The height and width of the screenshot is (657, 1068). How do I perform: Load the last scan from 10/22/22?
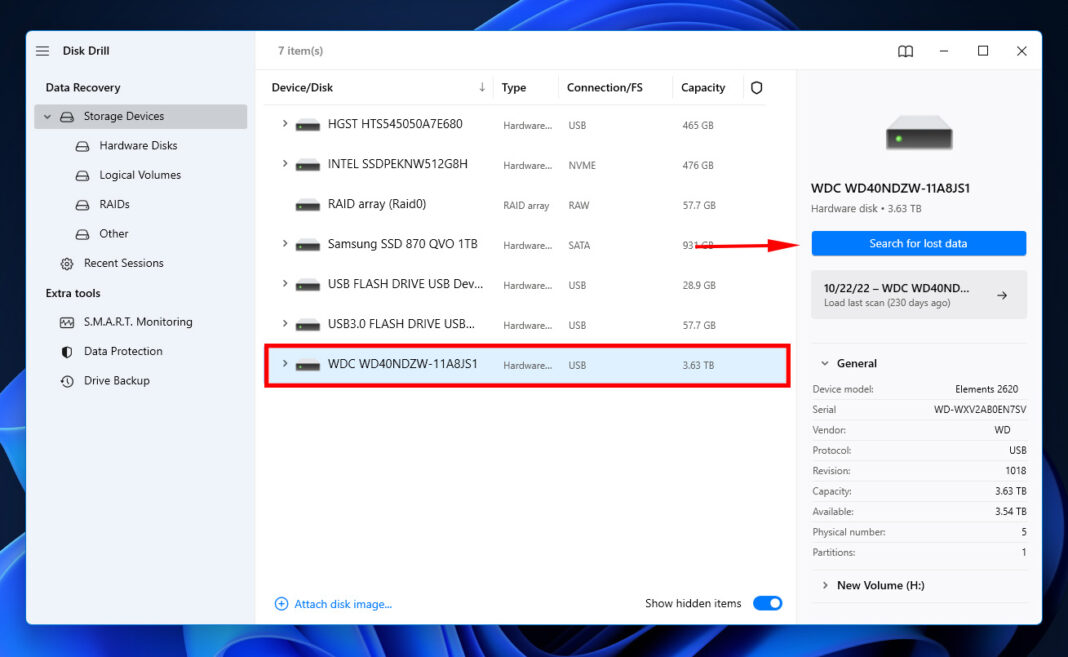[918, 295]
